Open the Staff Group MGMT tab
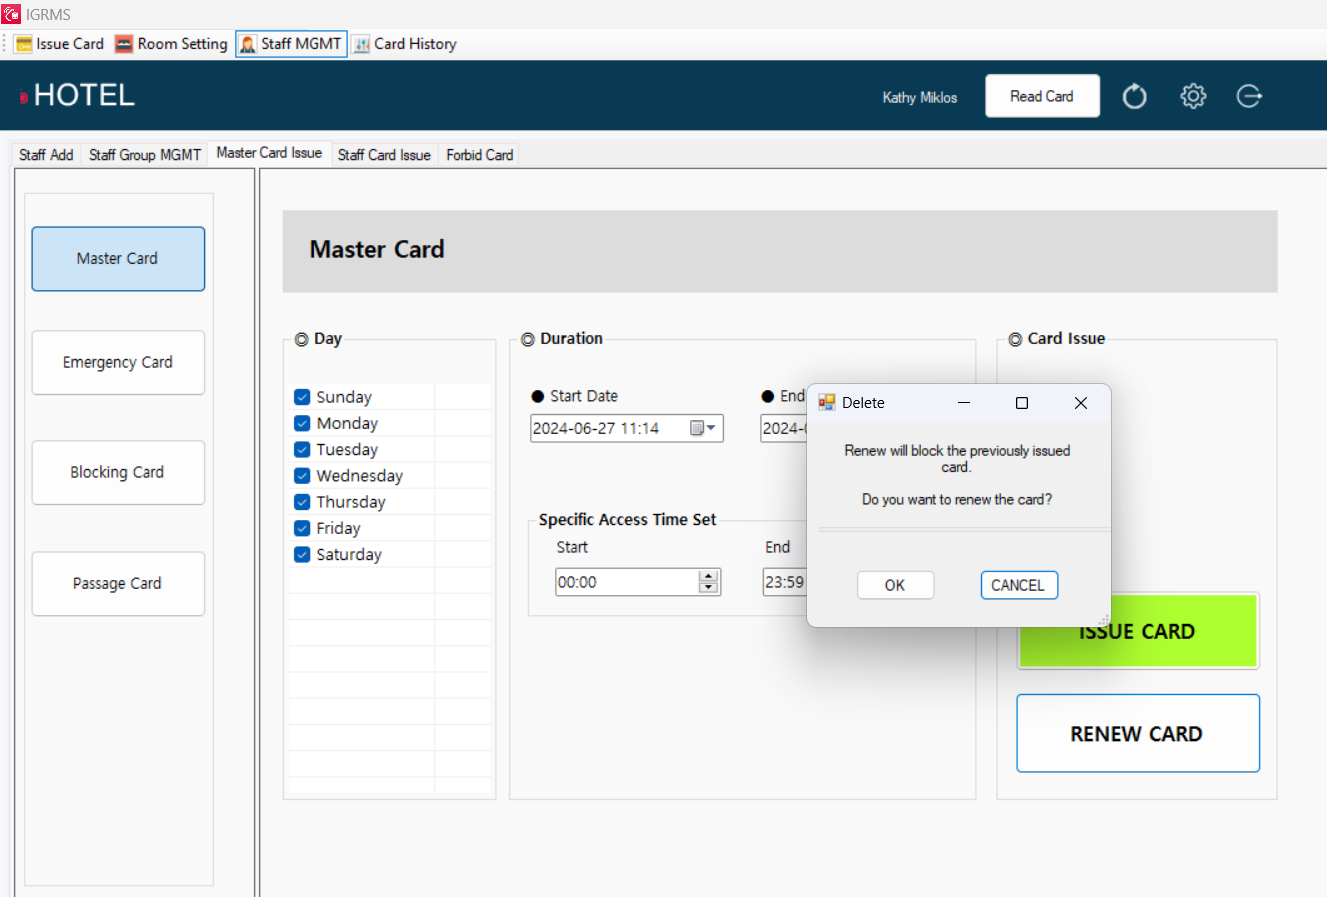Viewport: 1327px width, 897px height. [144, 154]
